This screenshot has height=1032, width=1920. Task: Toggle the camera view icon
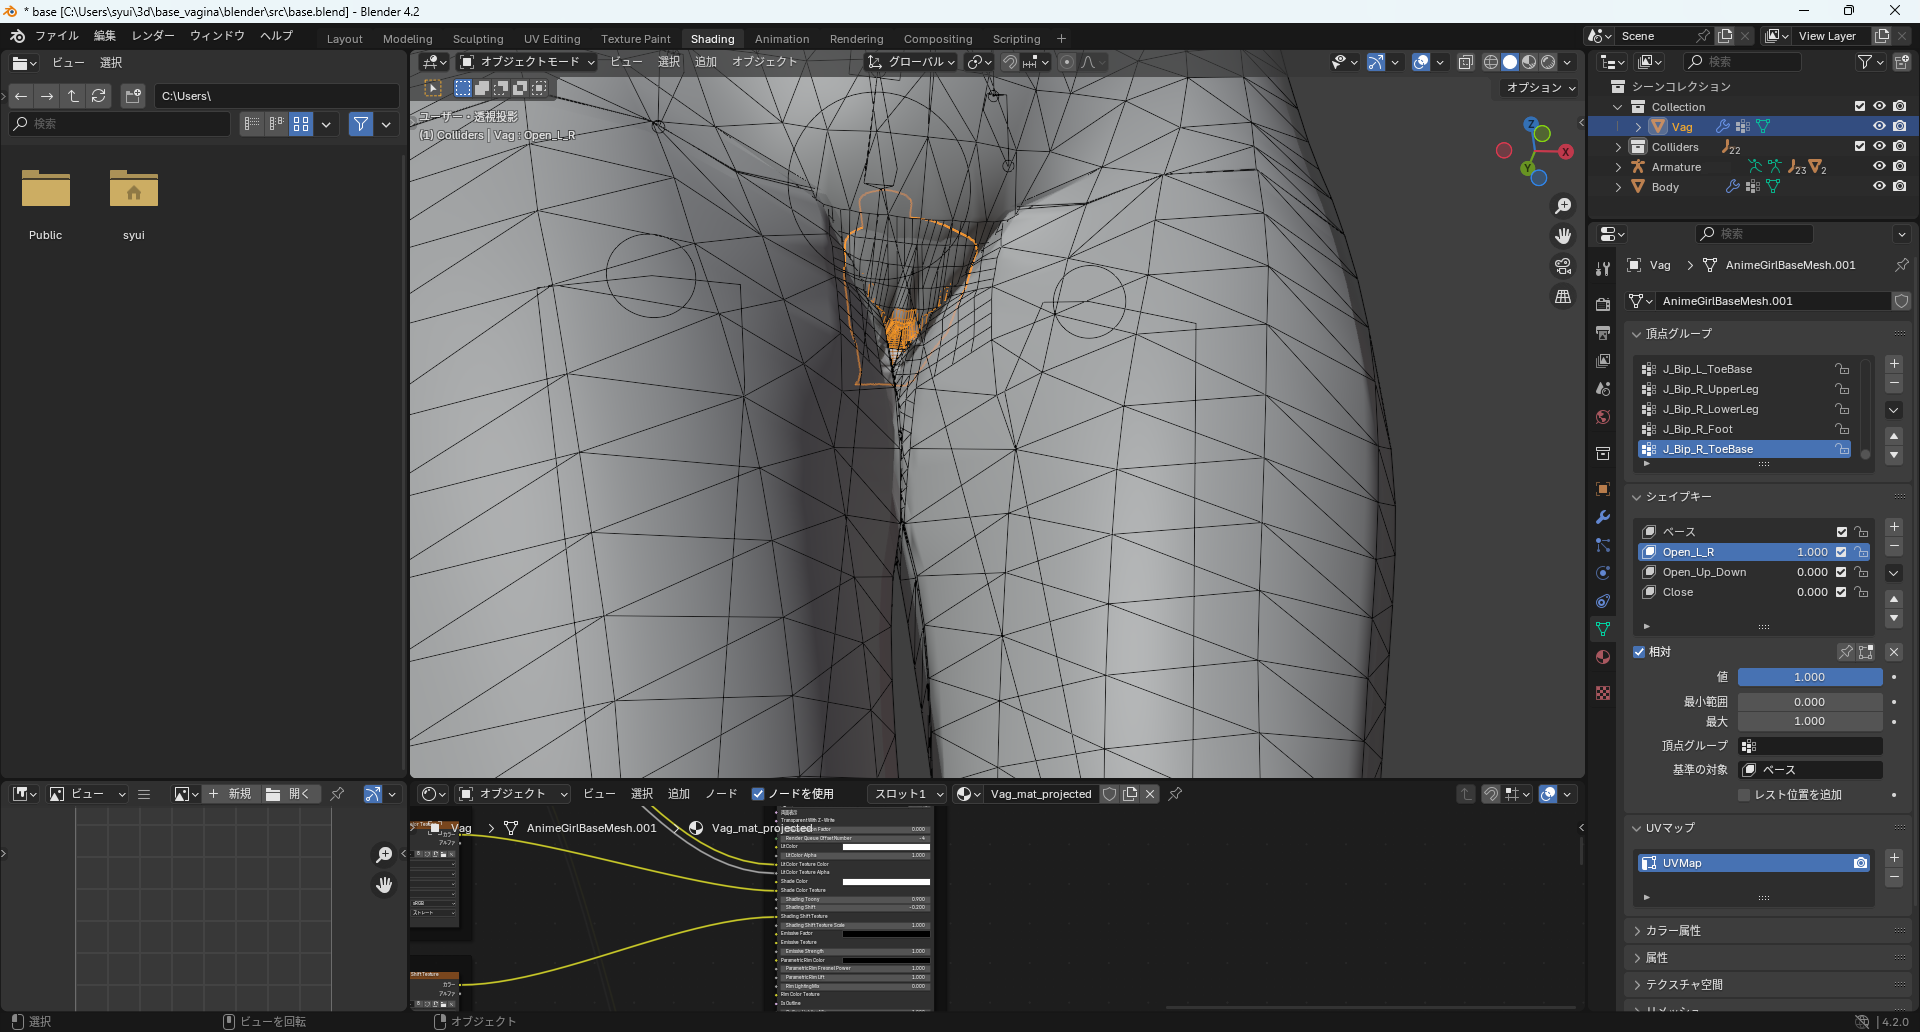pyautogui.click(x=1562, y=266)
